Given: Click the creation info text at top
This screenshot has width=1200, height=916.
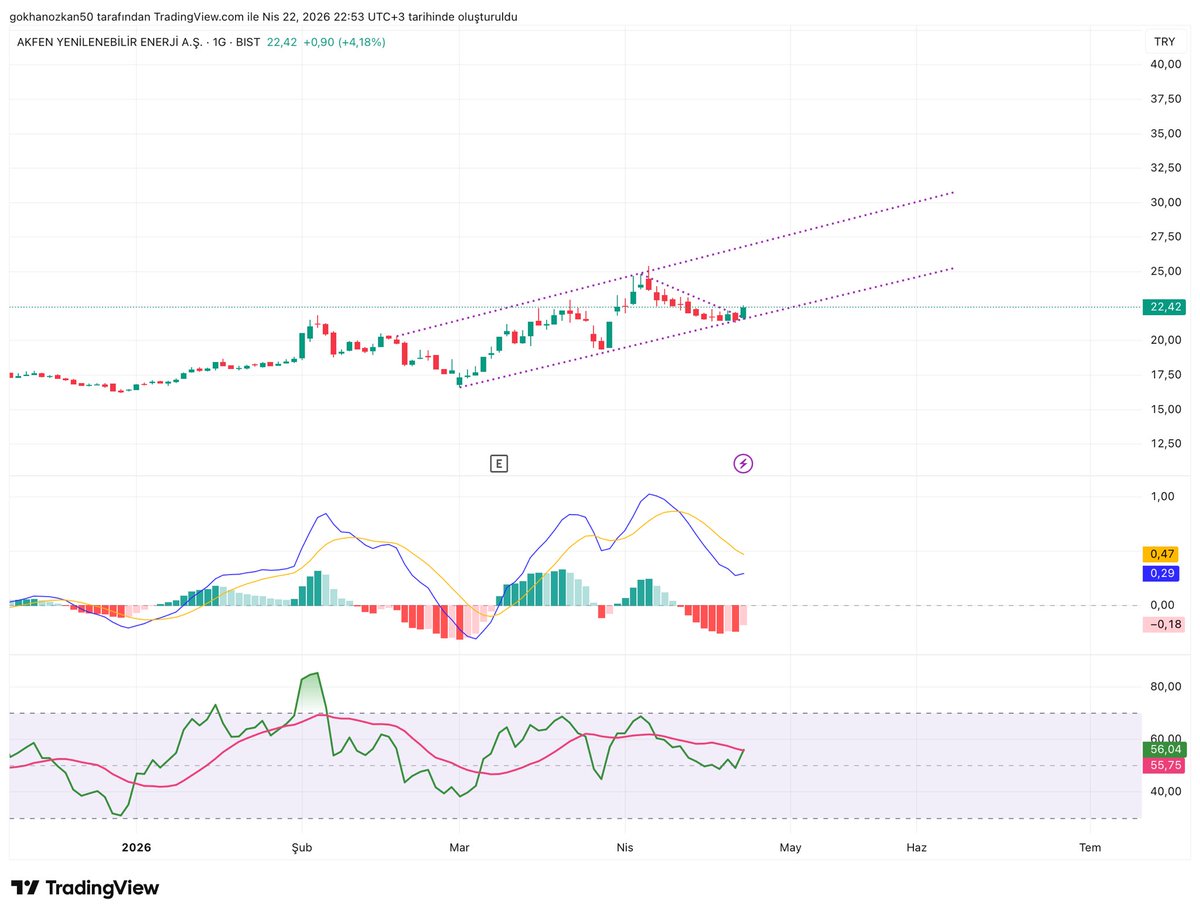Looking at the screenshot, I should pos(264,17).
